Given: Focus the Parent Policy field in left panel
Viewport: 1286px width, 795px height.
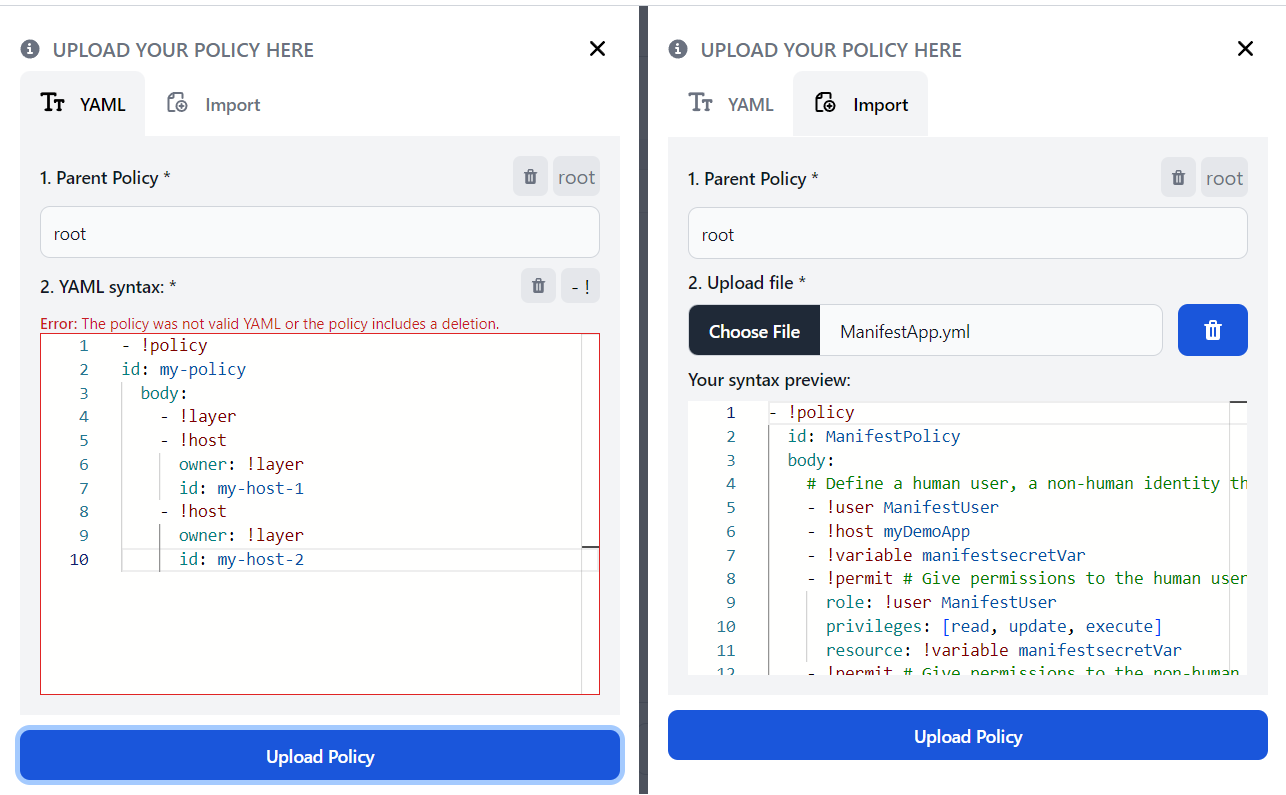Looking at the screenshot, I should pos(320,233).
